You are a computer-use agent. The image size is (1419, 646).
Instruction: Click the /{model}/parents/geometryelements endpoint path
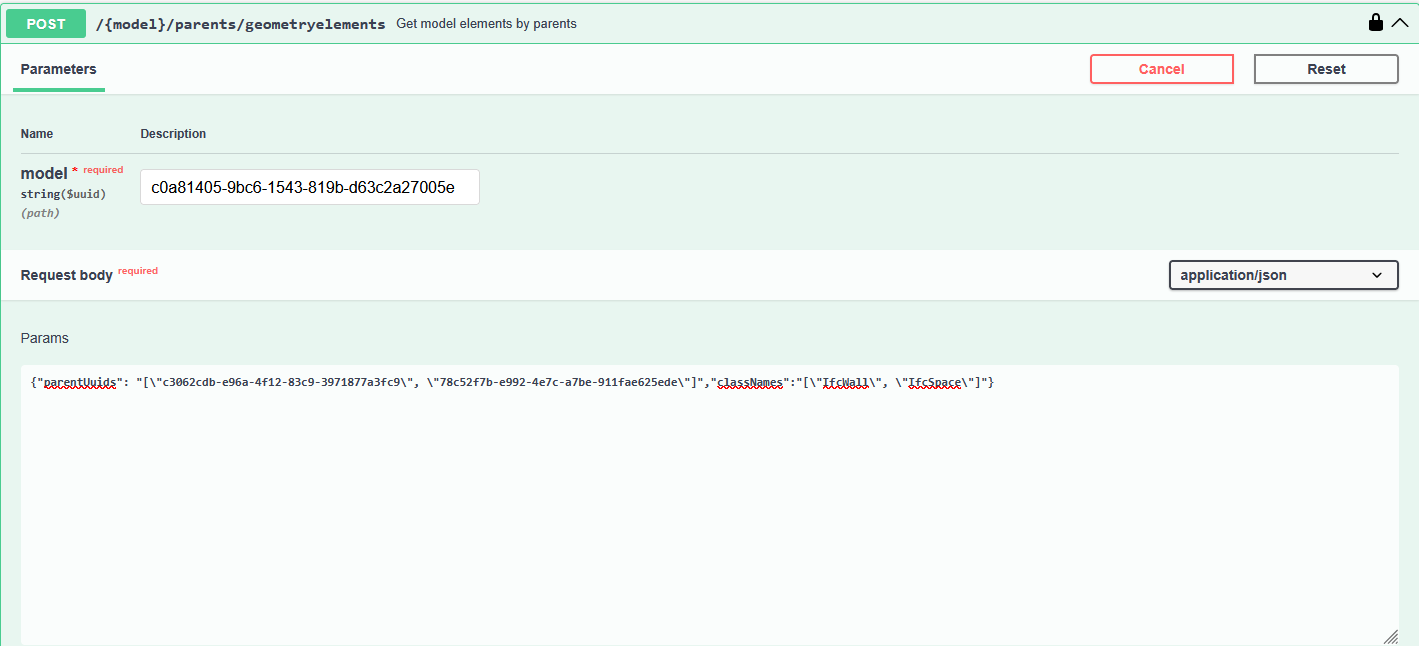pyautogui.click(x=240, y=23)
